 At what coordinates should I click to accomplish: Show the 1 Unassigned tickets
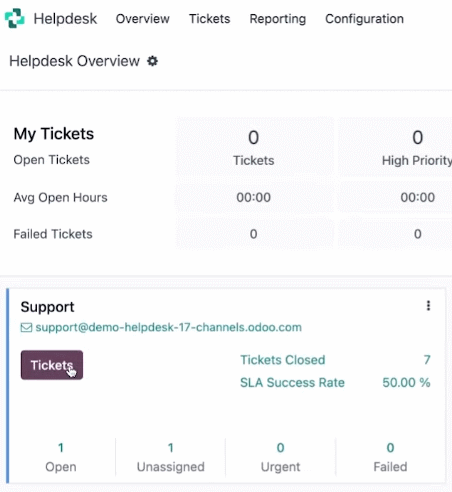[171, 457]
